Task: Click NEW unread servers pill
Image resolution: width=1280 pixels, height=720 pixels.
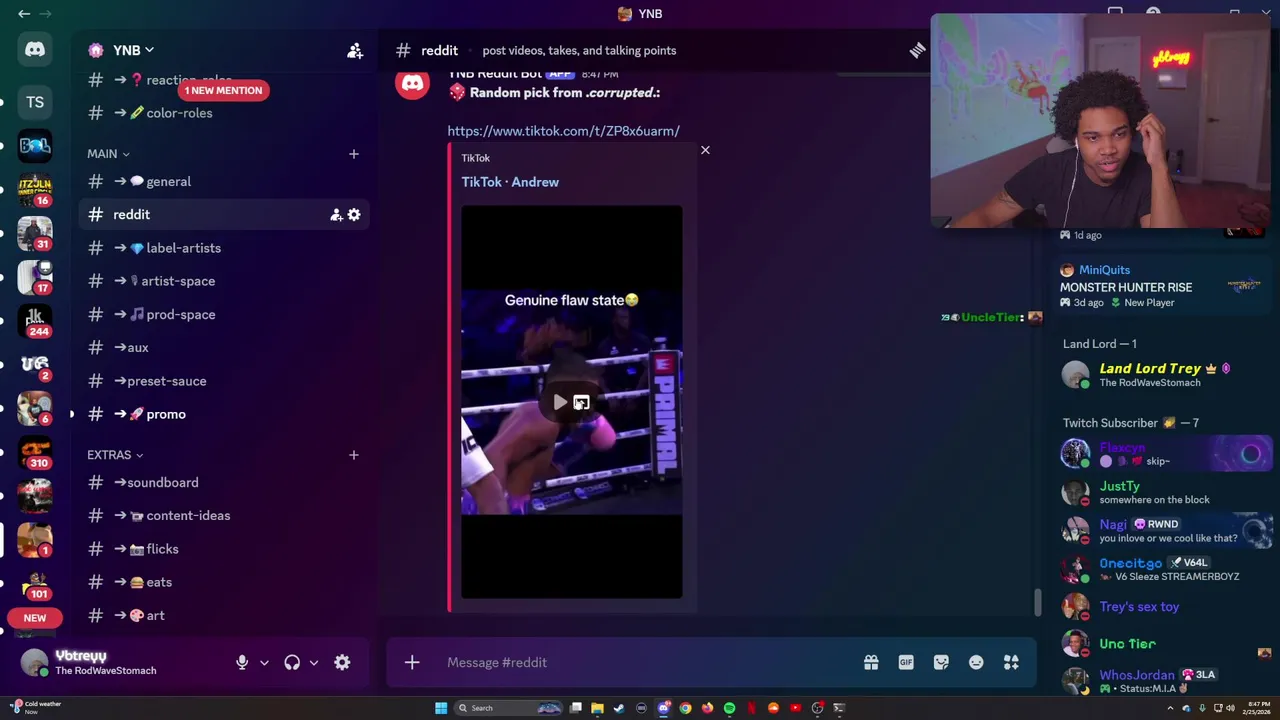Action: (35, 618)
